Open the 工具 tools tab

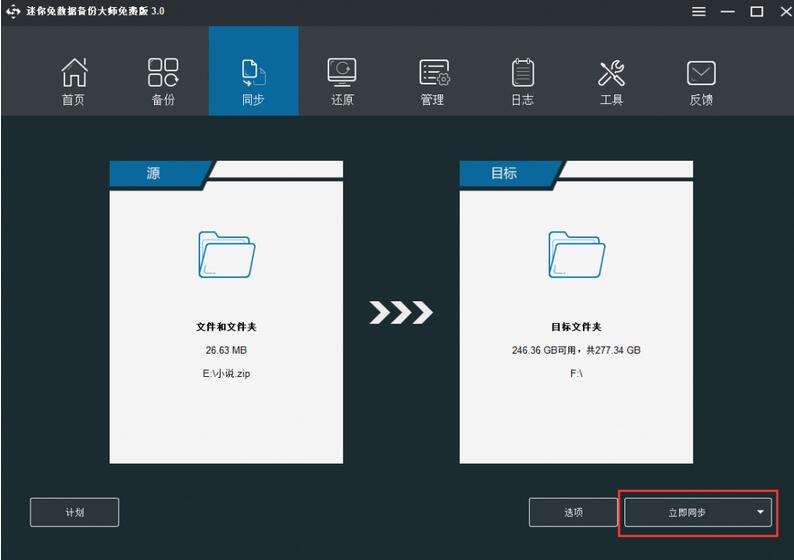click(x=611, y=81)
